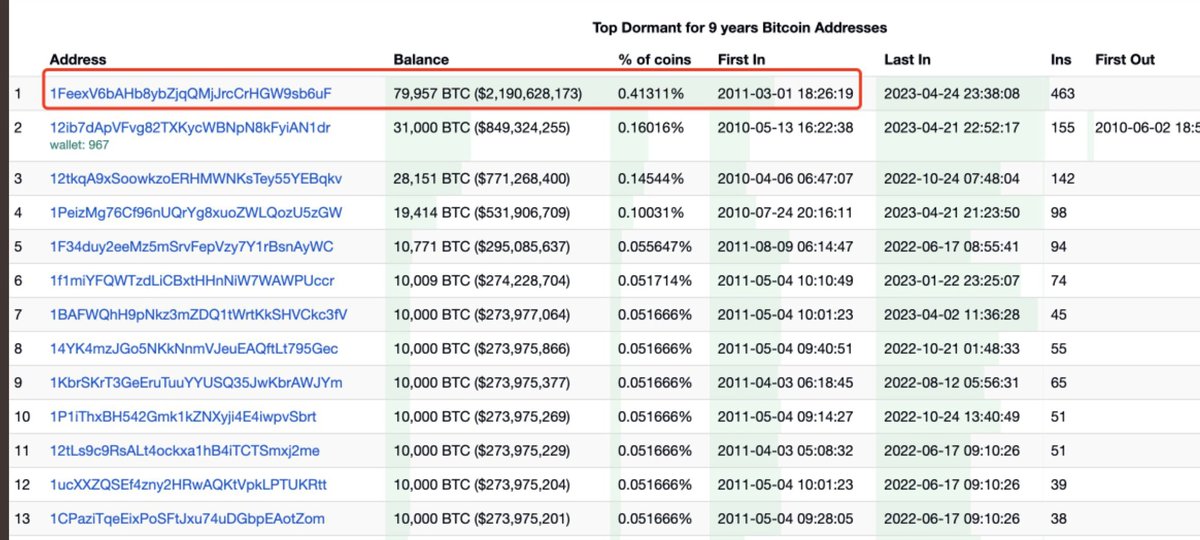Open address 1BAFWQhH9pNkz3mZDQ1tWrtKkSHVCkc3fV

(x=199, y=315)
